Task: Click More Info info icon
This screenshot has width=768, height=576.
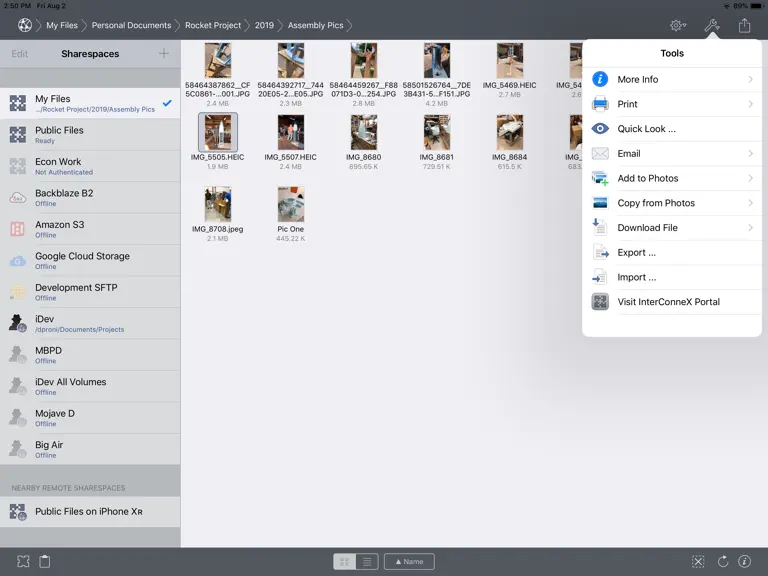Action: click(600, 79)
